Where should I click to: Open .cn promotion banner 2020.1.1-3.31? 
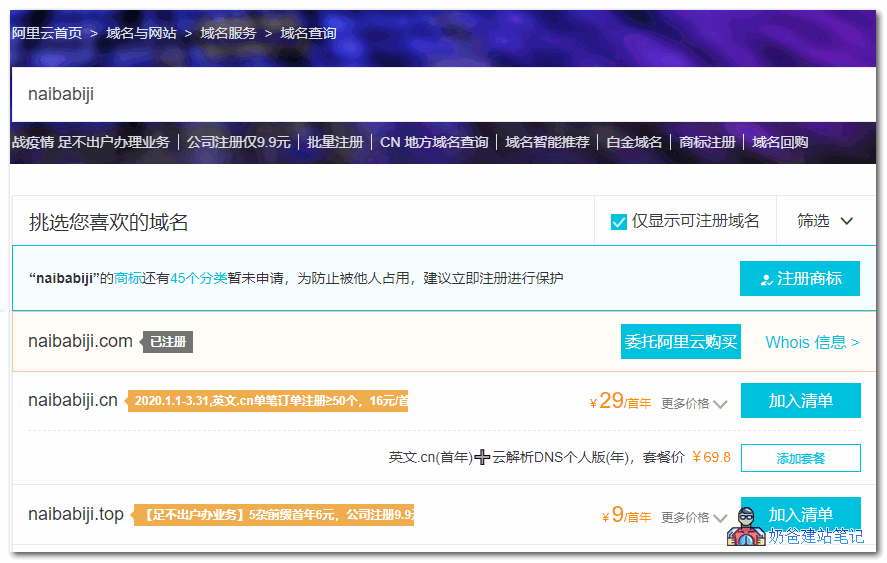coord(268,401)
